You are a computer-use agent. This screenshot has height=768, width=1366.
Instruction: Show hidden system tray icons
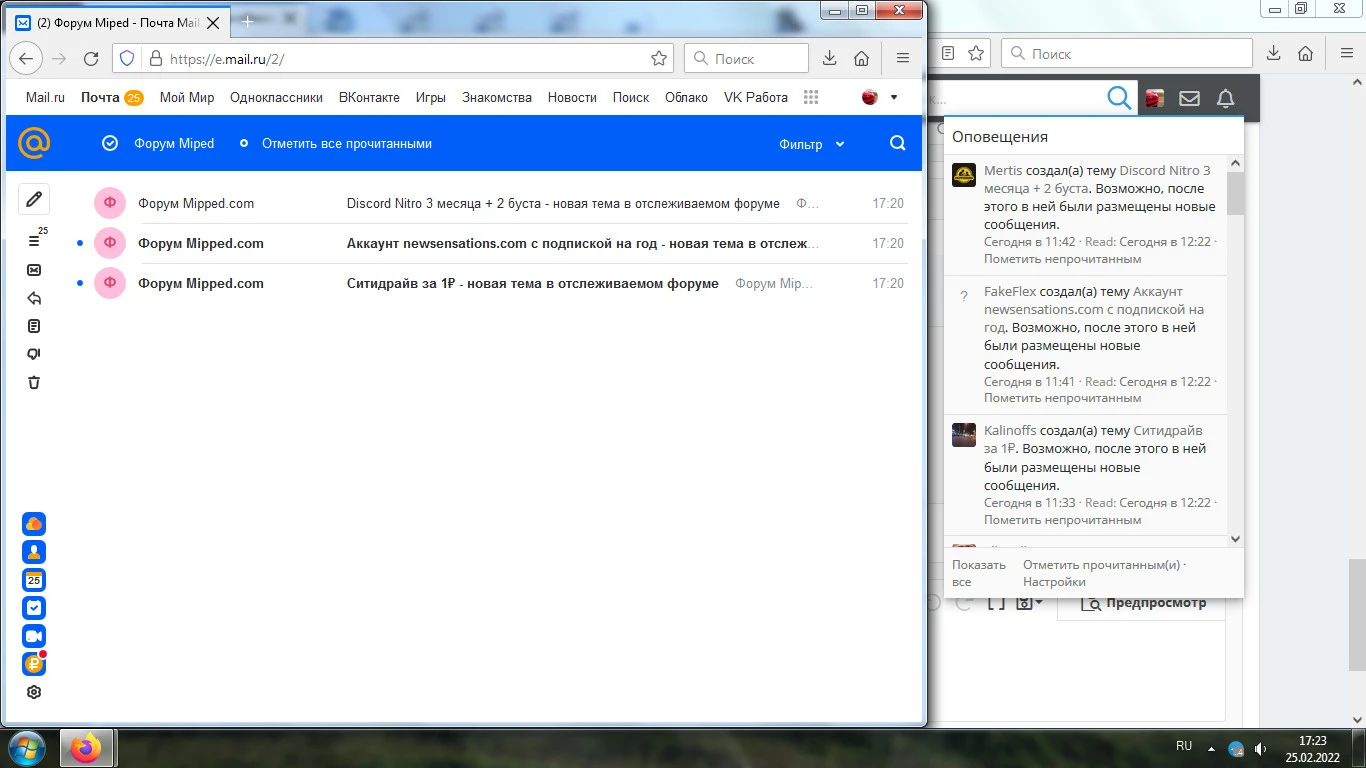1212,748
